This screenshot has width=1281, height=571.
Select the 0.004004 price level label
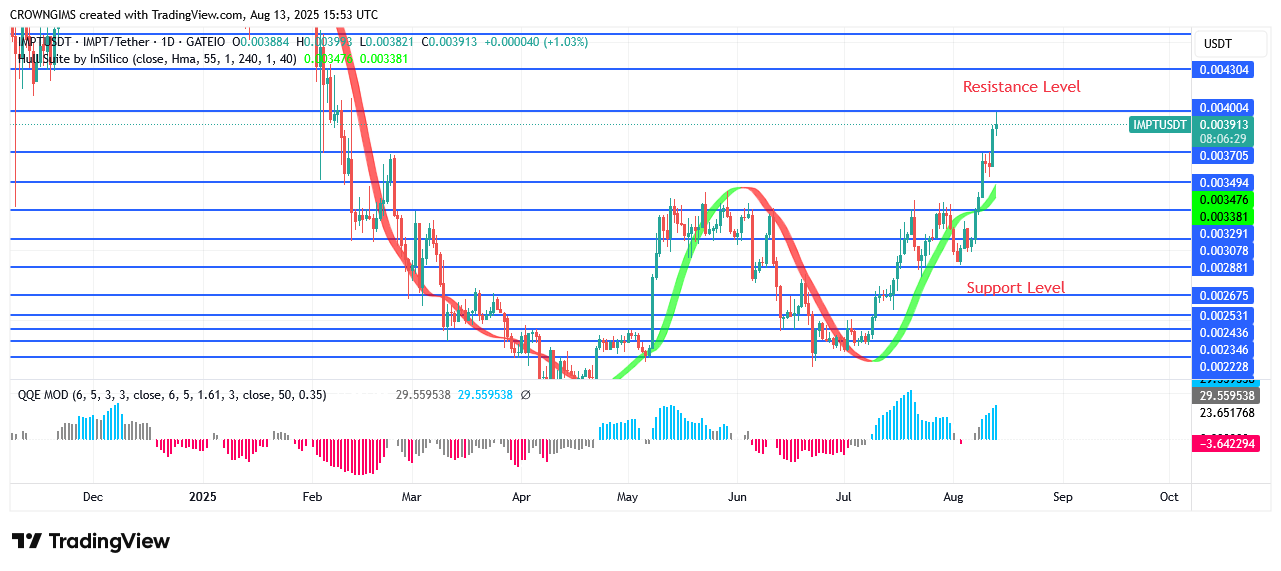[x=1225, y=107]
